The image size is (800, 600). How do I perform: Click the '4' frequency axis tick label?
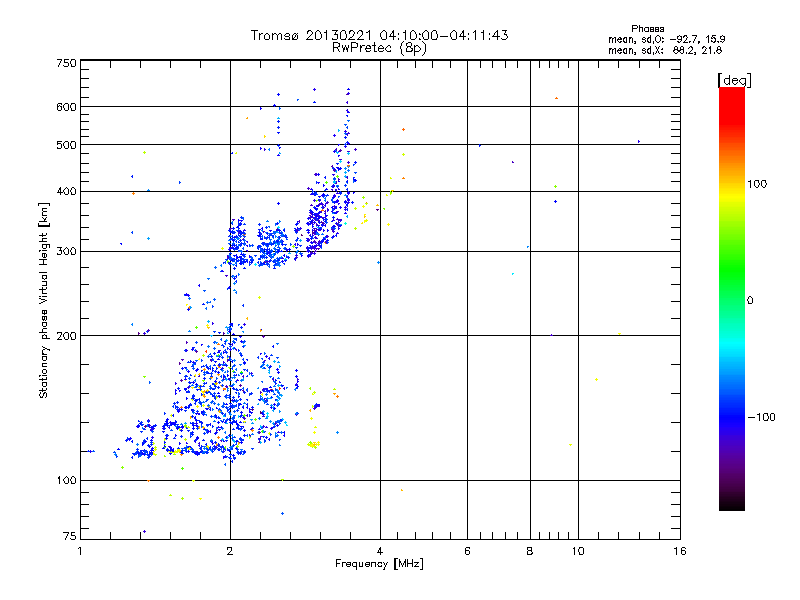pos(380,551)
